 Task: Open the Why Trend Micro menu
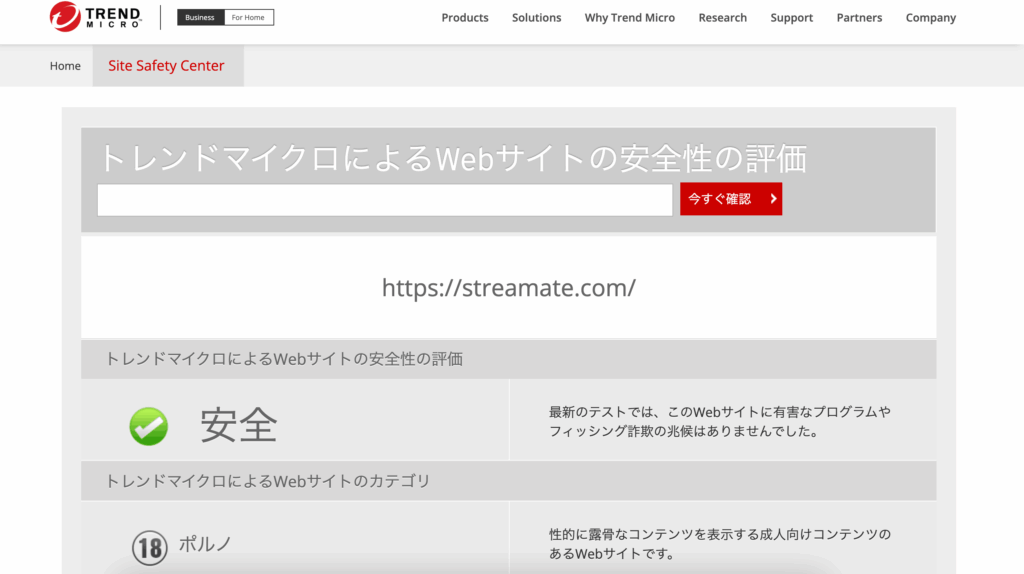630,18
